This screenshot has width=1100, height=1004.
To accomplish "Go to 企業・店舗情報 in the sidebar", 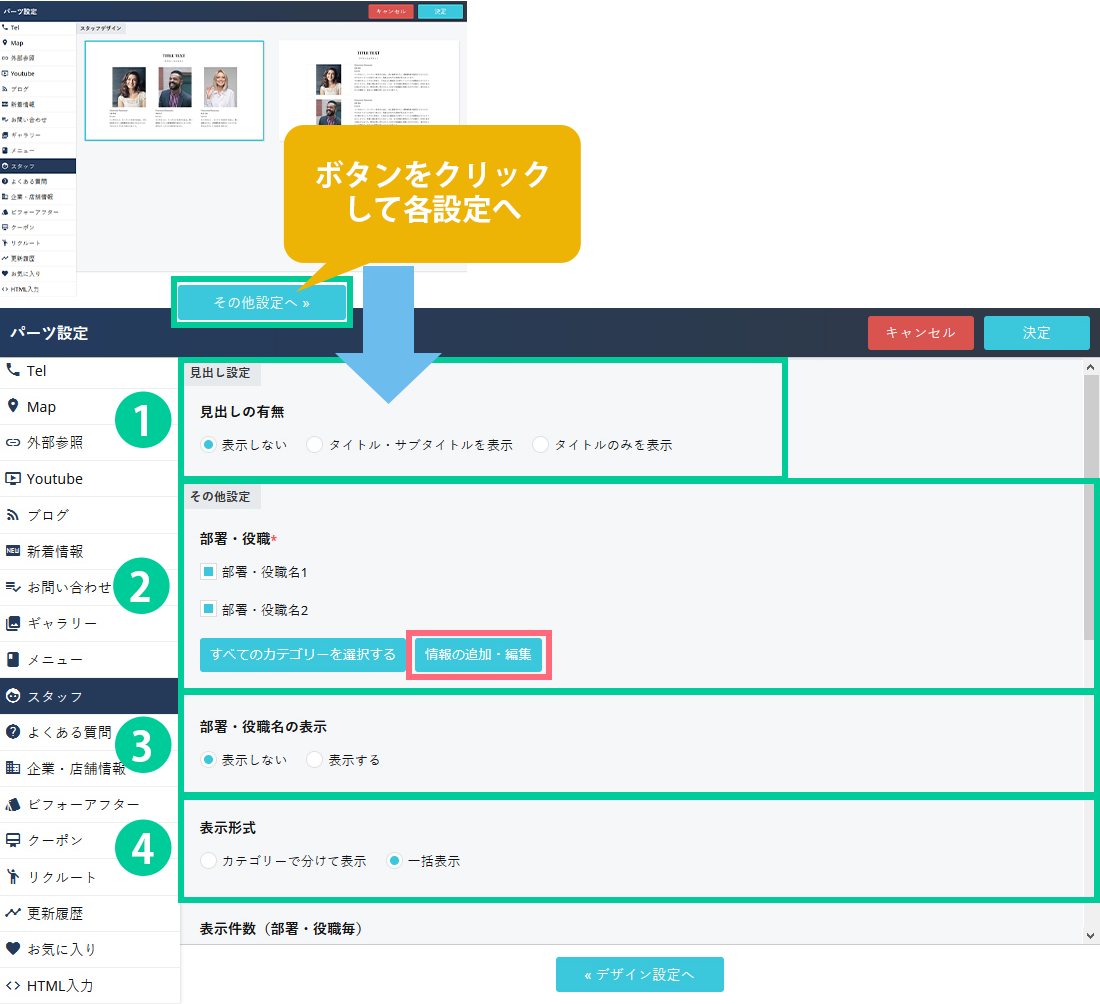I will [x=75, y=769].
